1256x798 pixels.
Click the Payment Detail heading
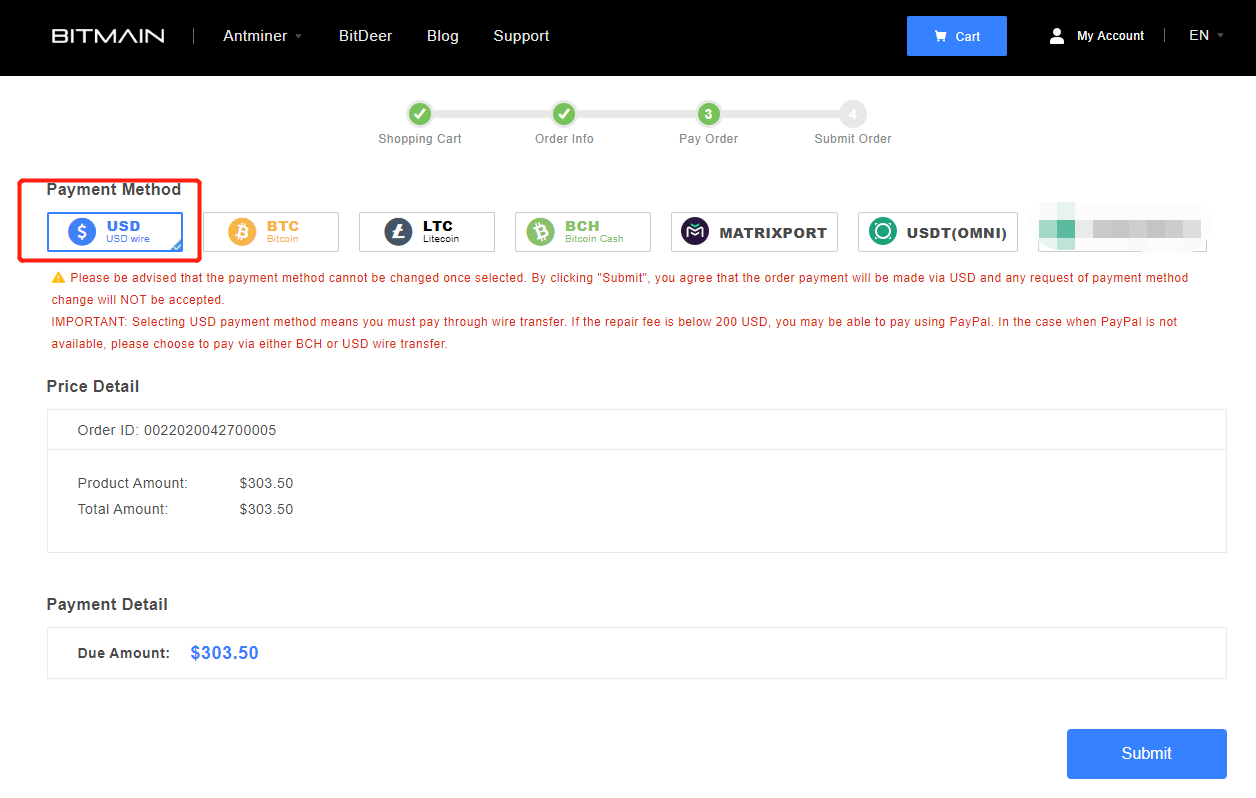pos(107,605)
